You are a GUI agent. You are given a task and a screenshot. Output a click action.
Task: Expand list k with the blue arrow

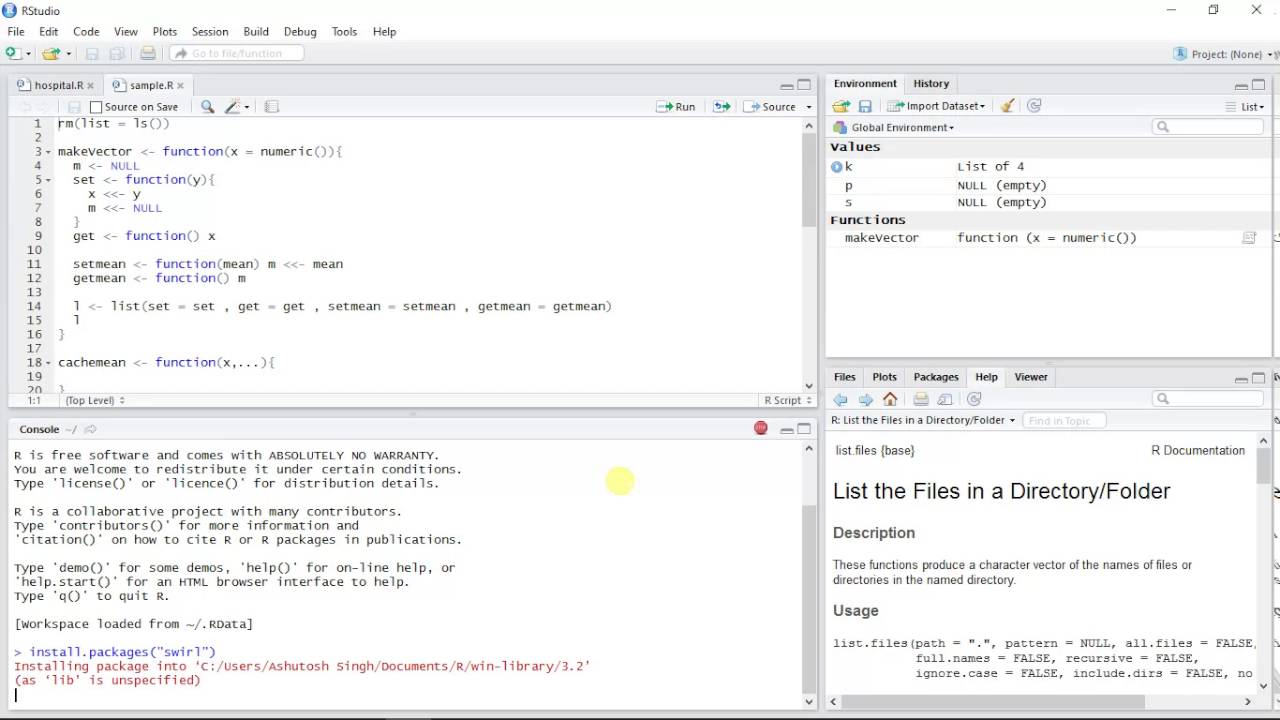click(836, 167)
